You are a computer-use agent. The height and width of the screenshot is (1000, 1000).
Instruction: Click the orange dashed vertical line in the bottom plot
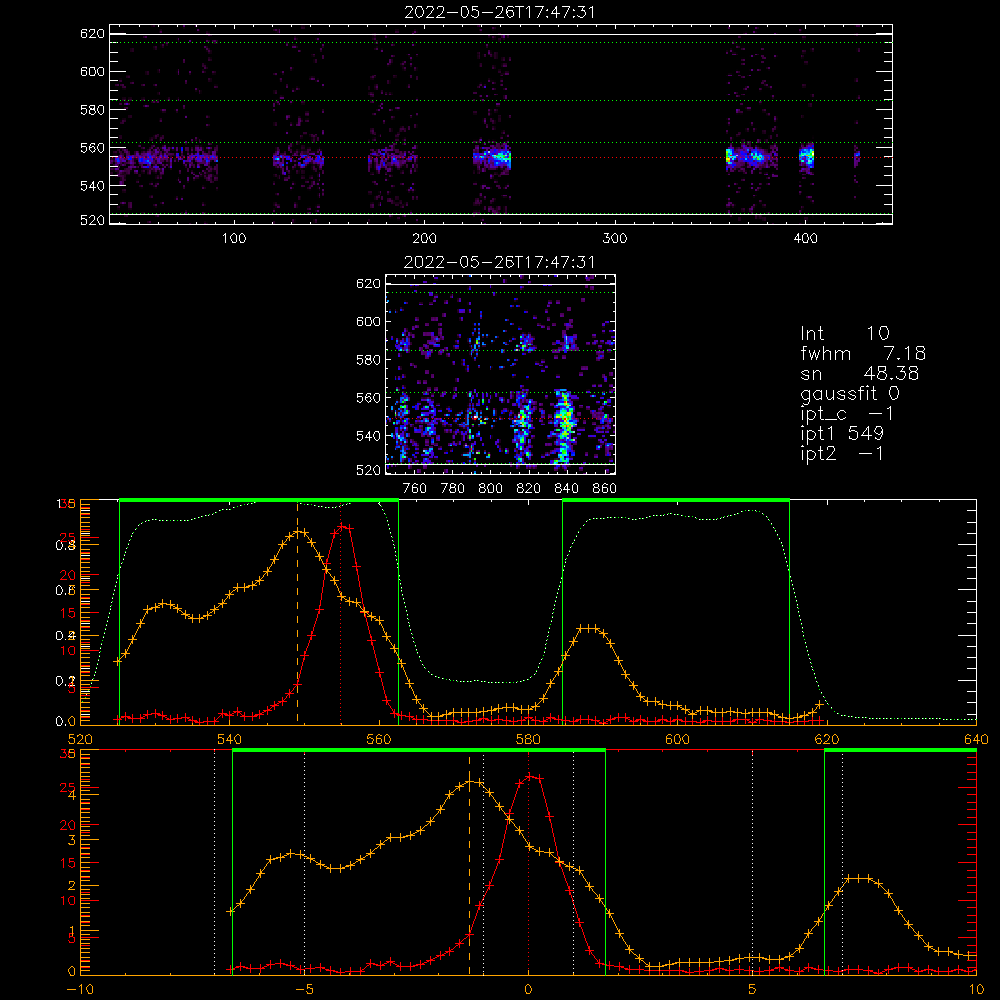tap(470, 863)
